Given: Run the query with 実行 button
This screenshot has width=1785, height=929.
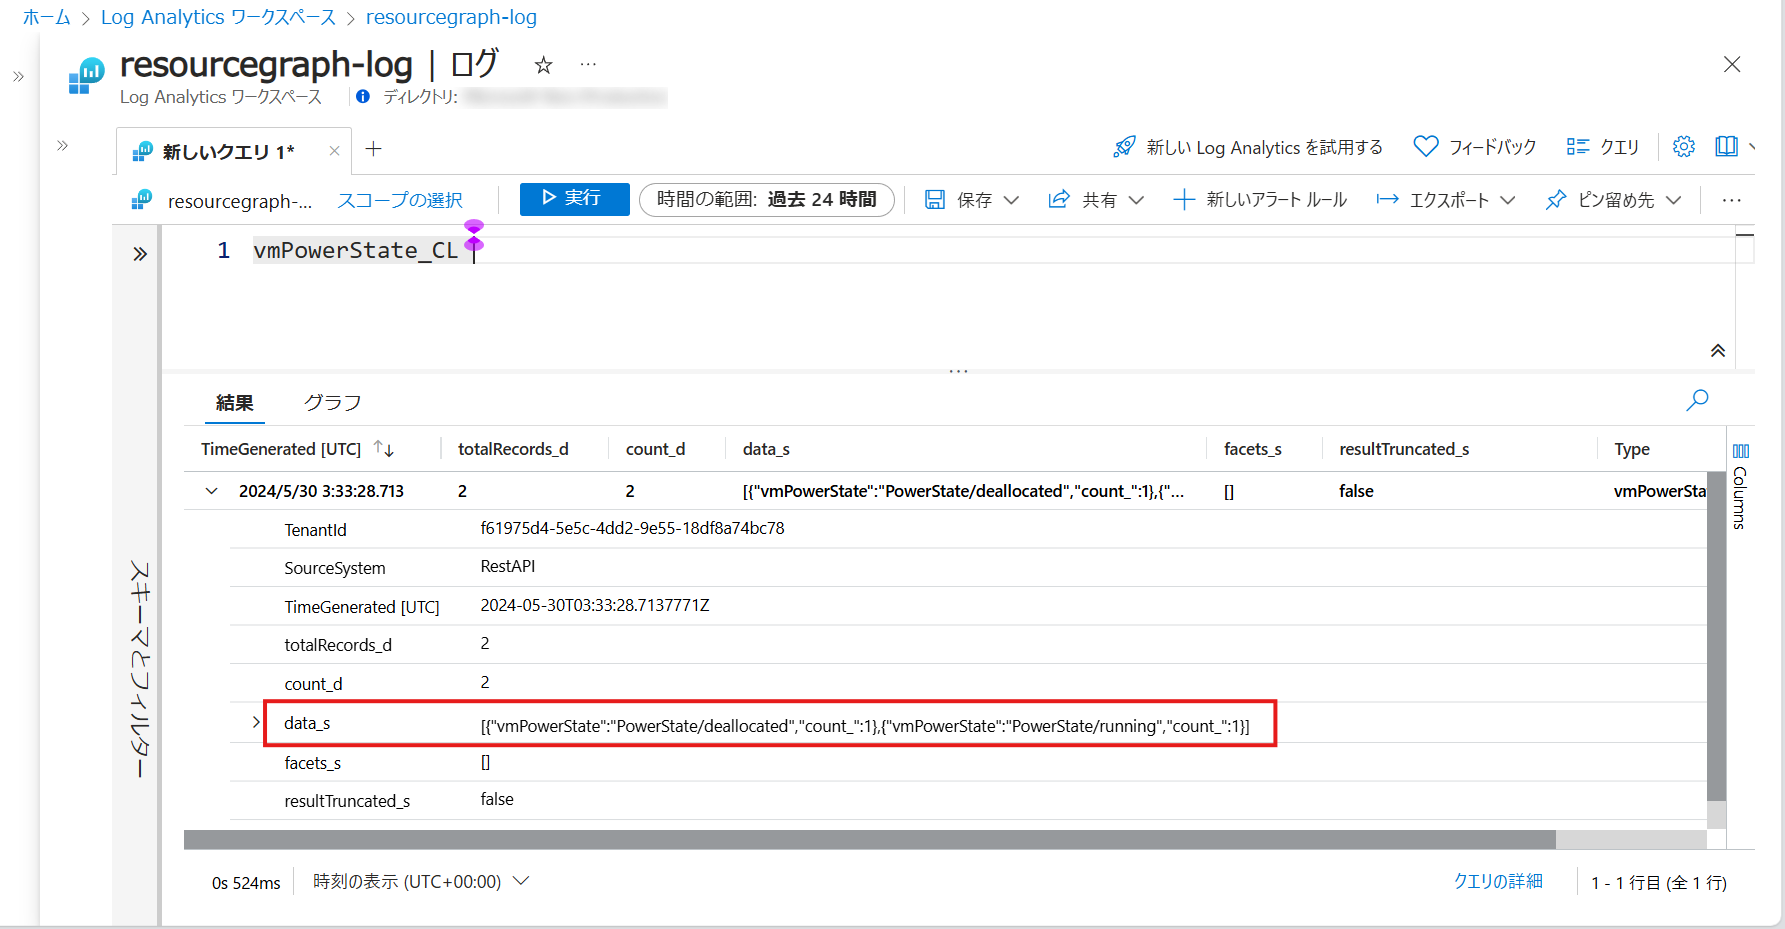Looking at the screenshot, I should [x=574, y=199].
